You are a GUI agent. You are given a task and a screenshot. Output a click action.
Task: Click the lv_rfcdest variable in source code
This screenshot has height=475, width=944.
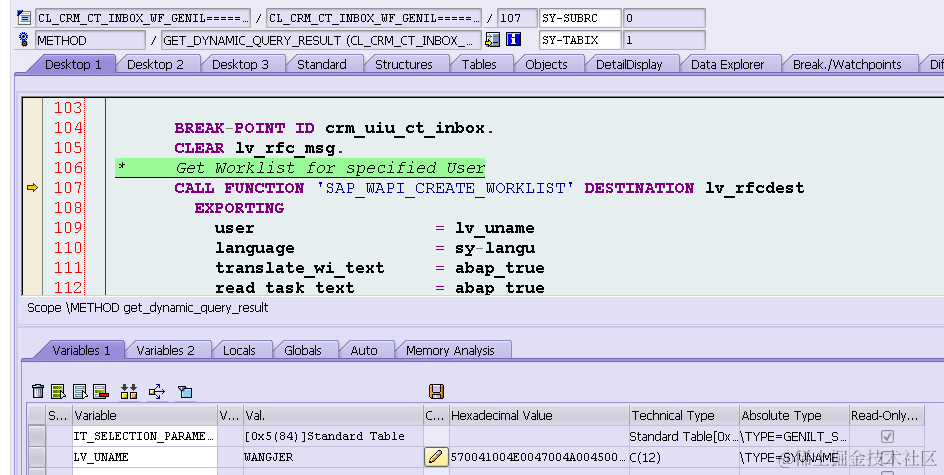(755, 188)
